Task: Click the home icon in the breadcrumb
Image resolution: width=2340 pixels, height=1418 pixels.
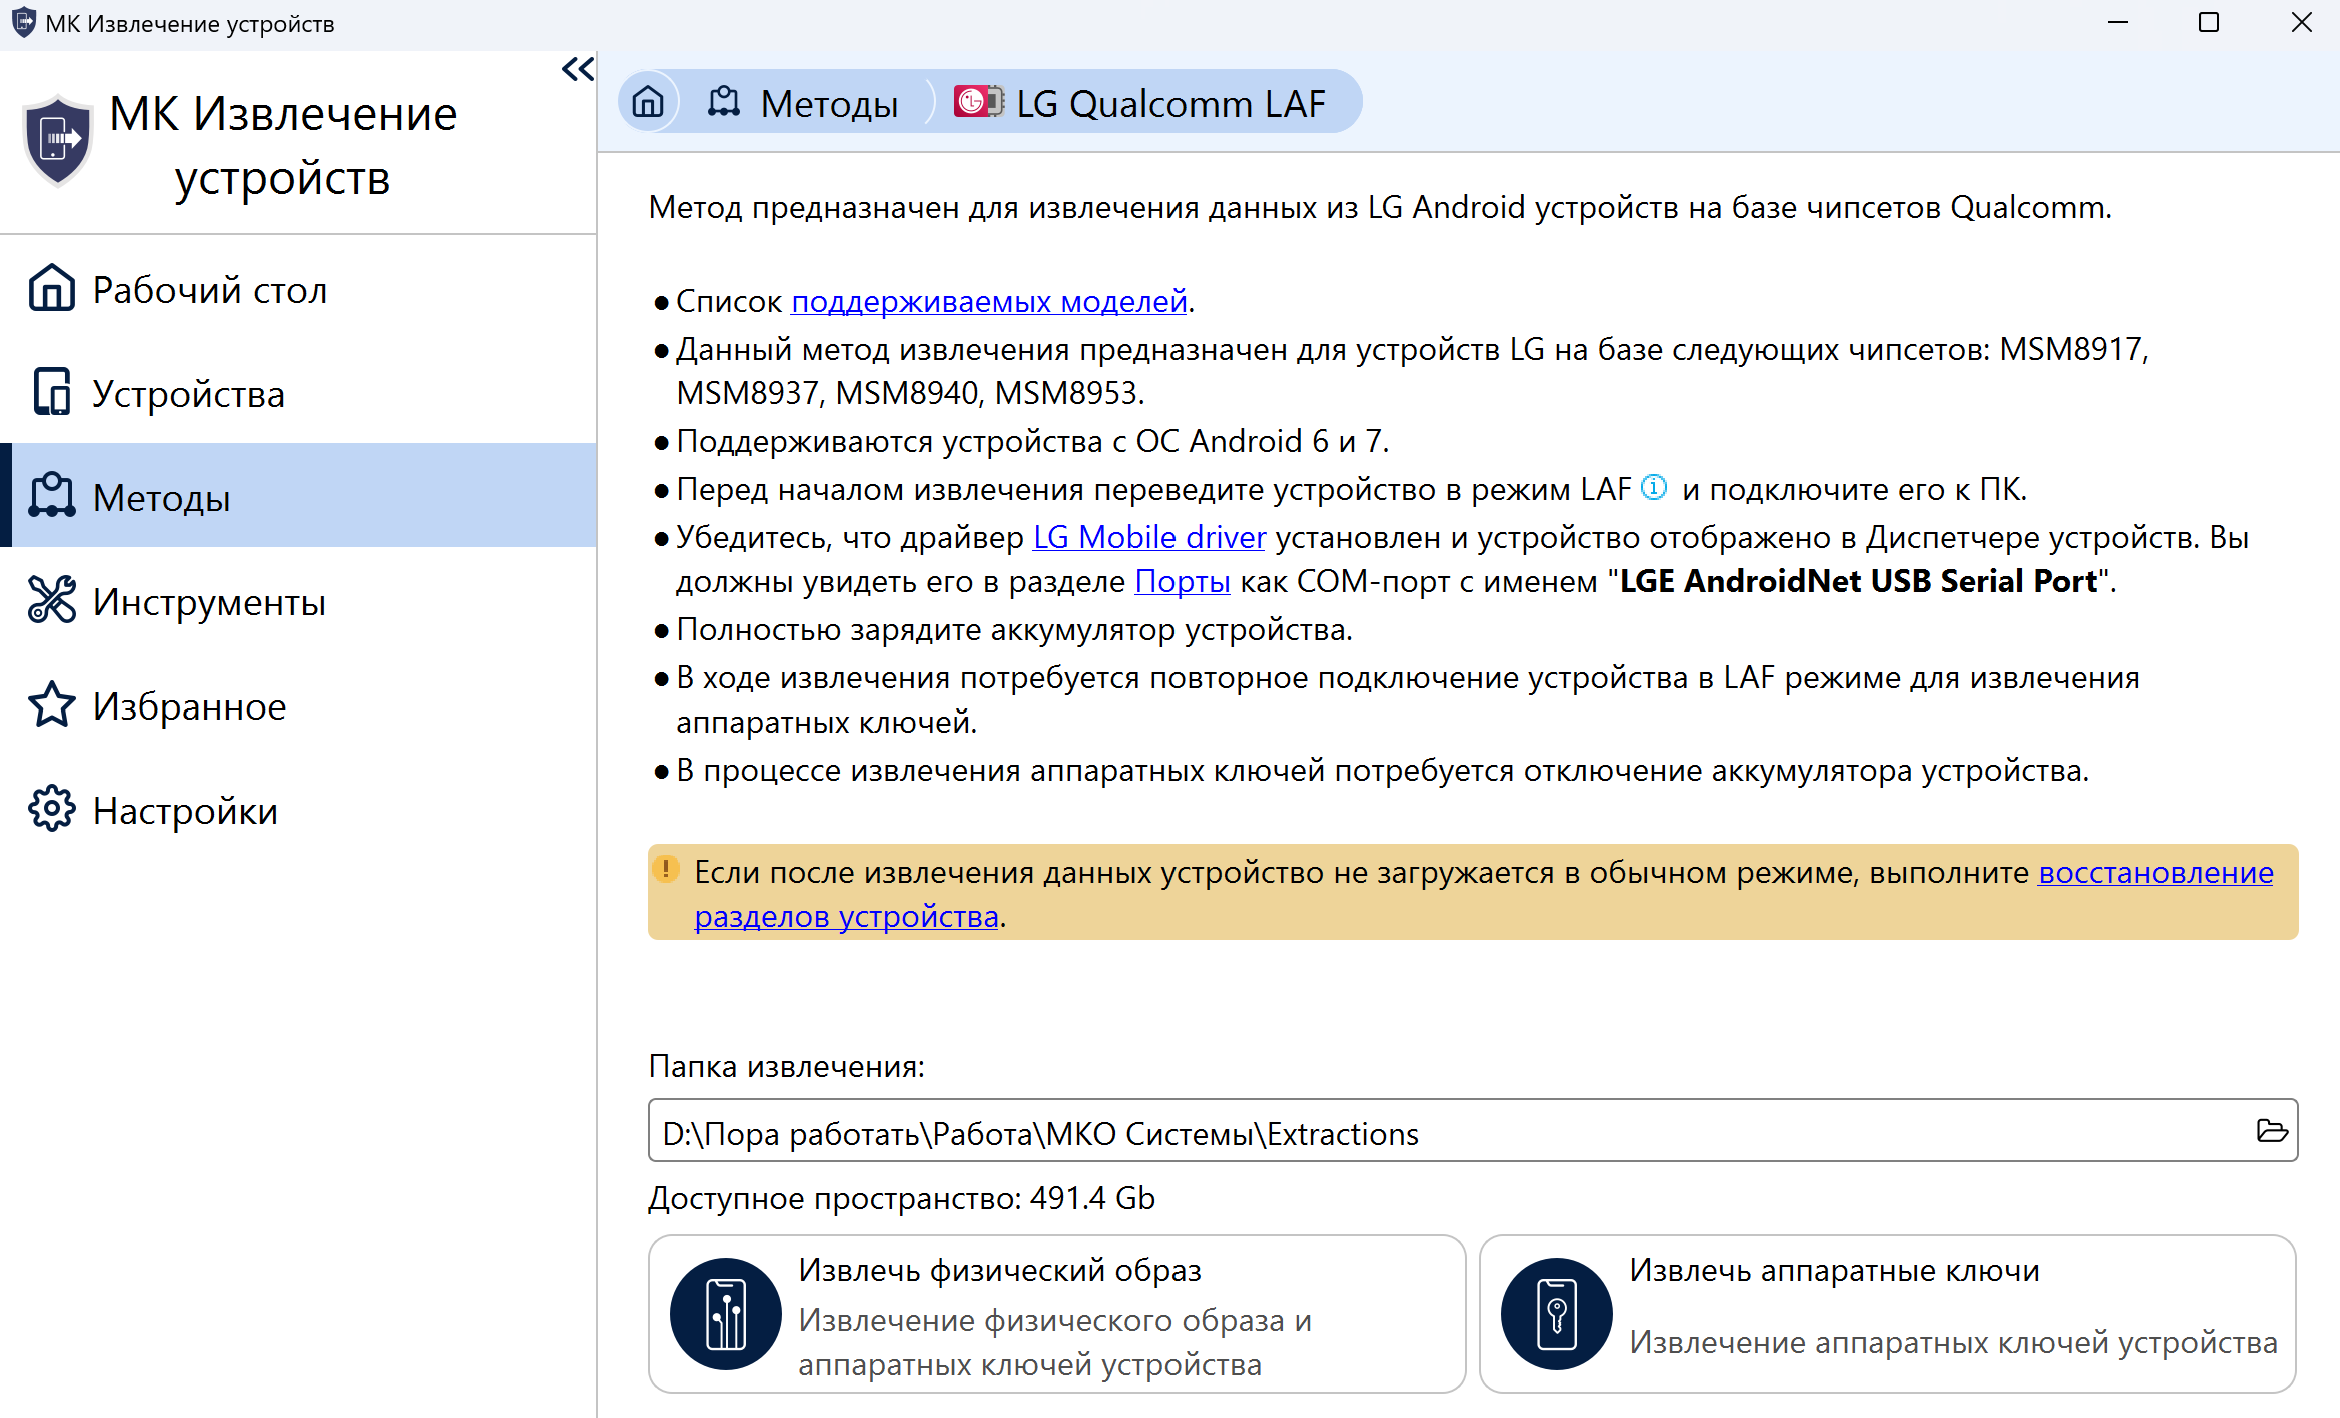Action: point(648,102)
